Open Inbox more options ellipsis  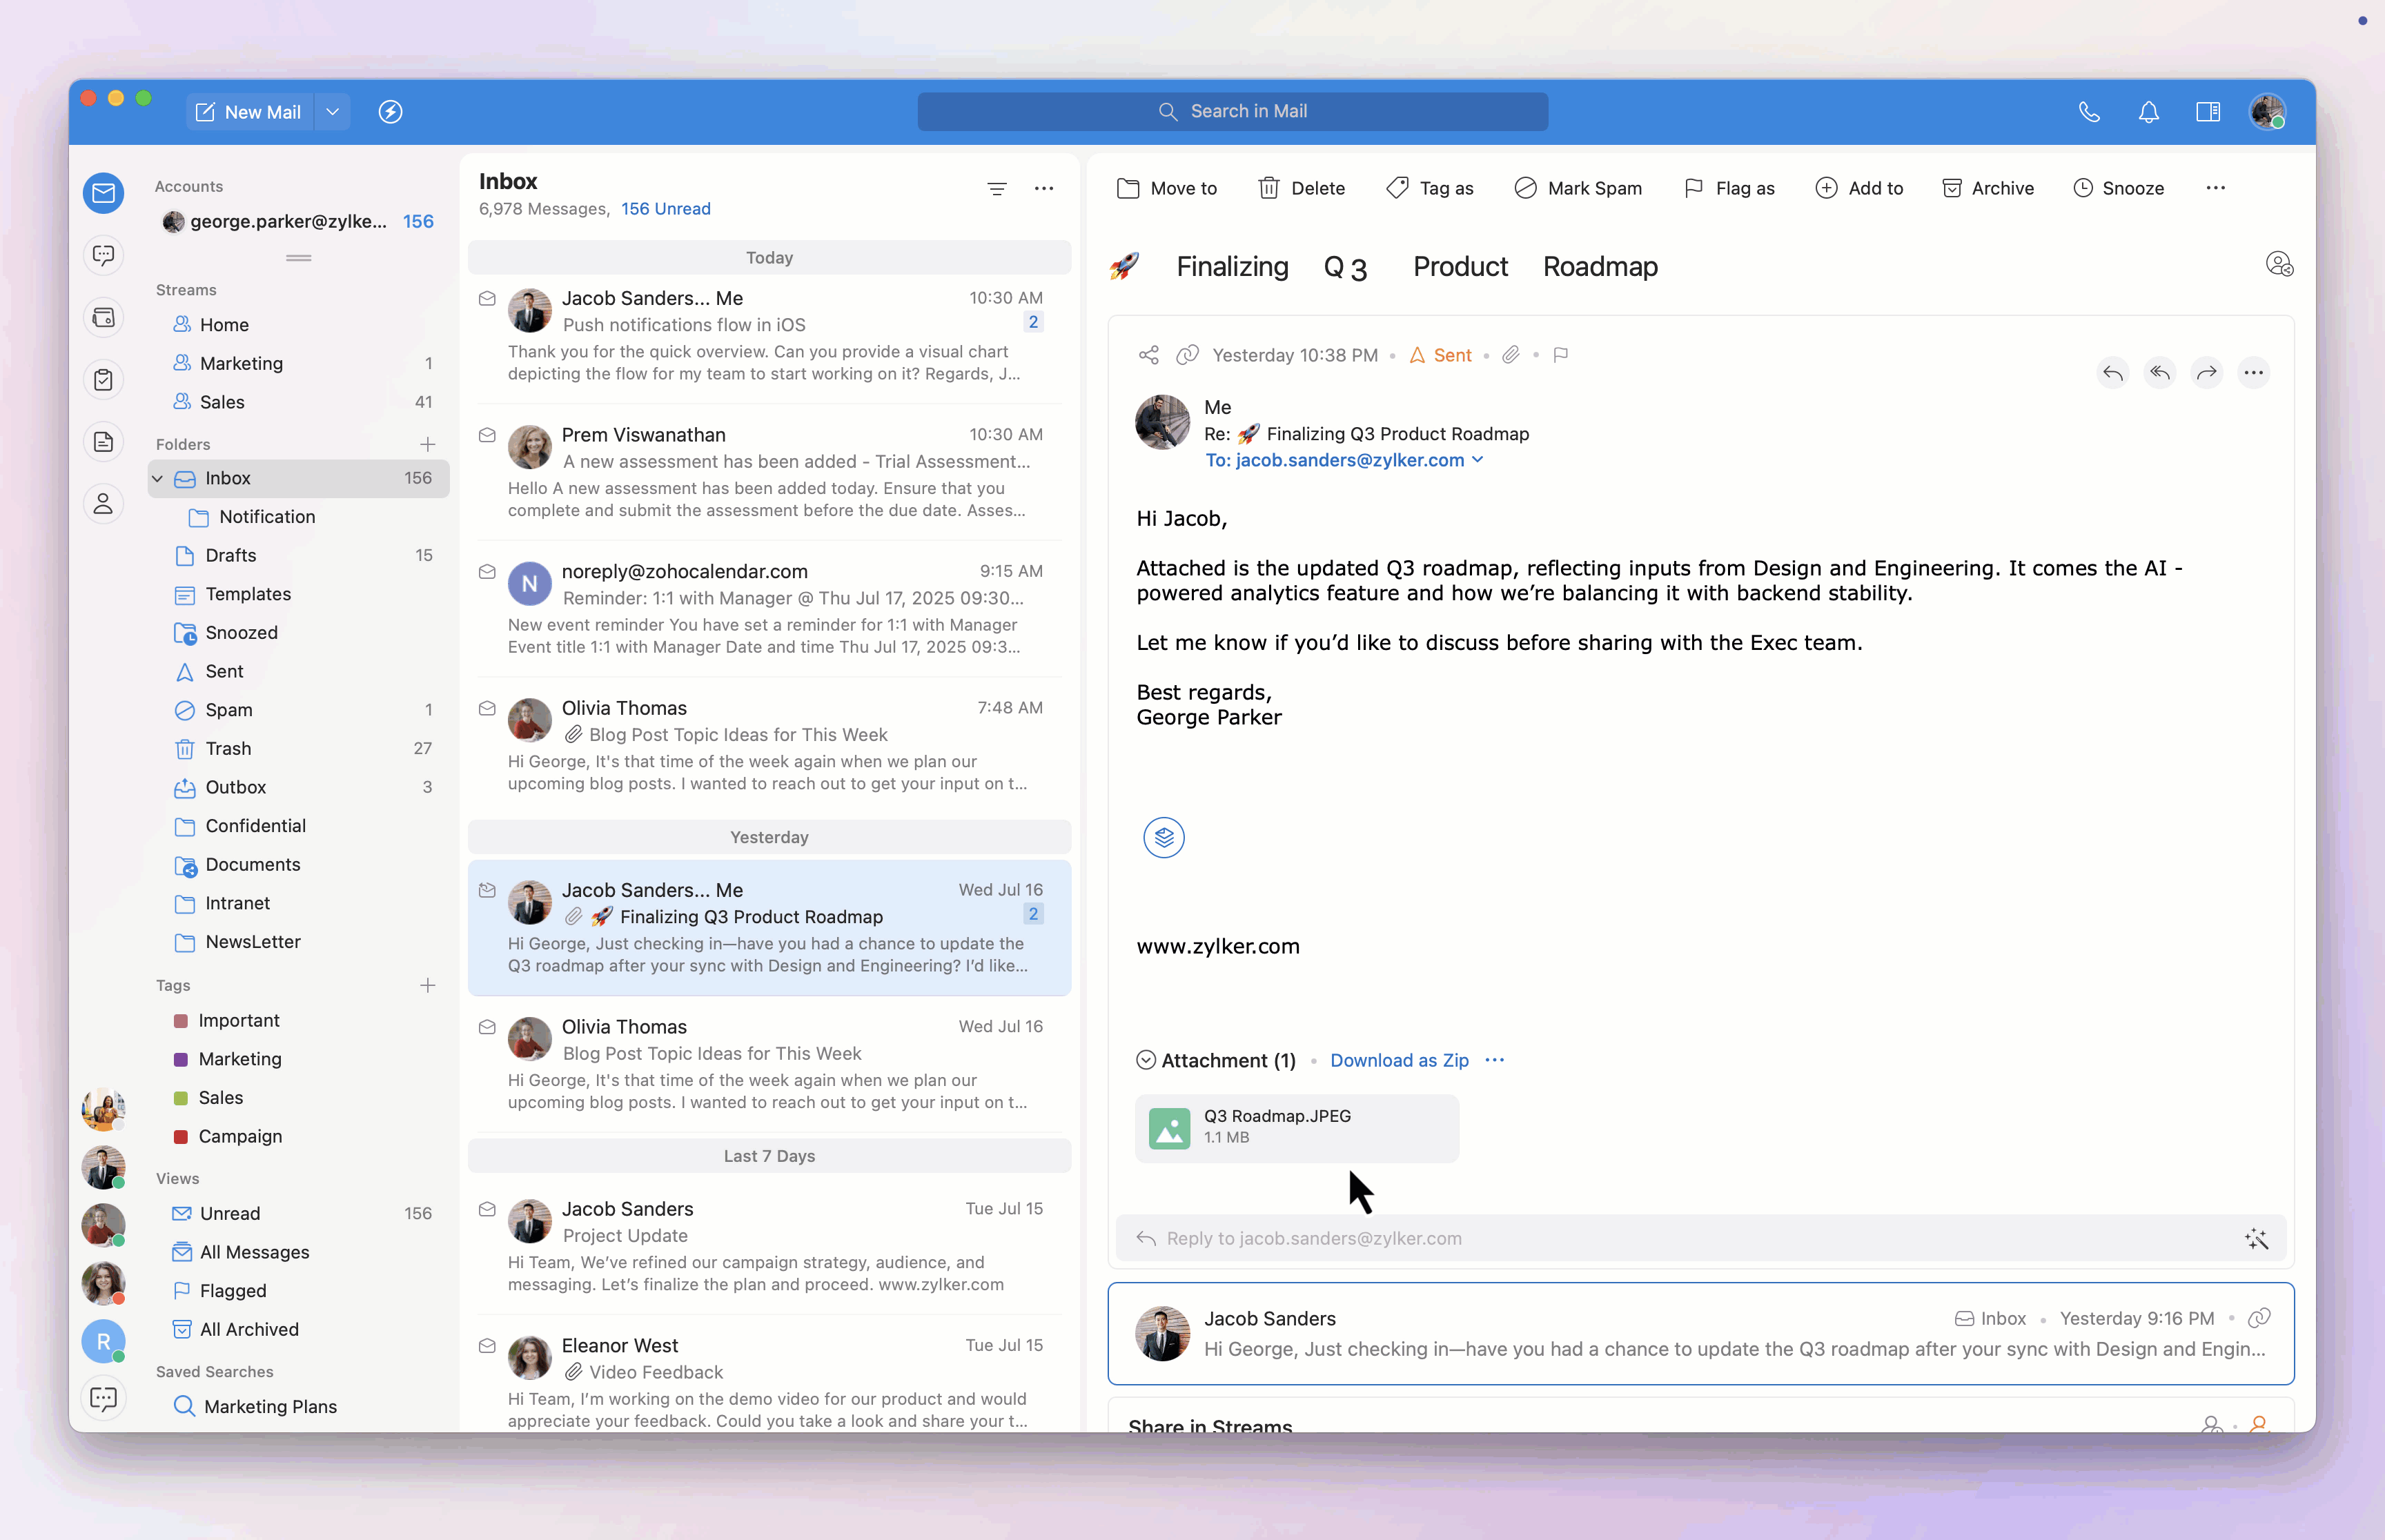1044,188
